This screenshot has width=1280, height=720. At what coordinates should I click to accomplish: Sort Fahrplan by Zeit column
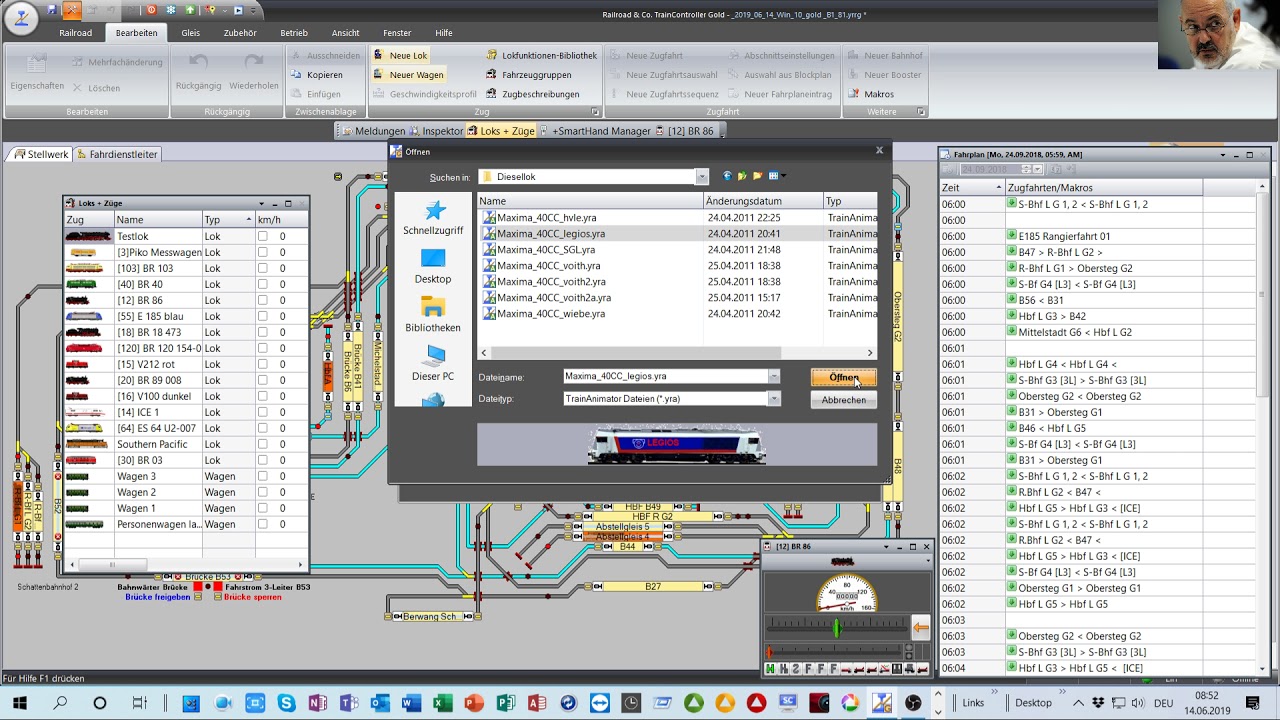(972, 188)
